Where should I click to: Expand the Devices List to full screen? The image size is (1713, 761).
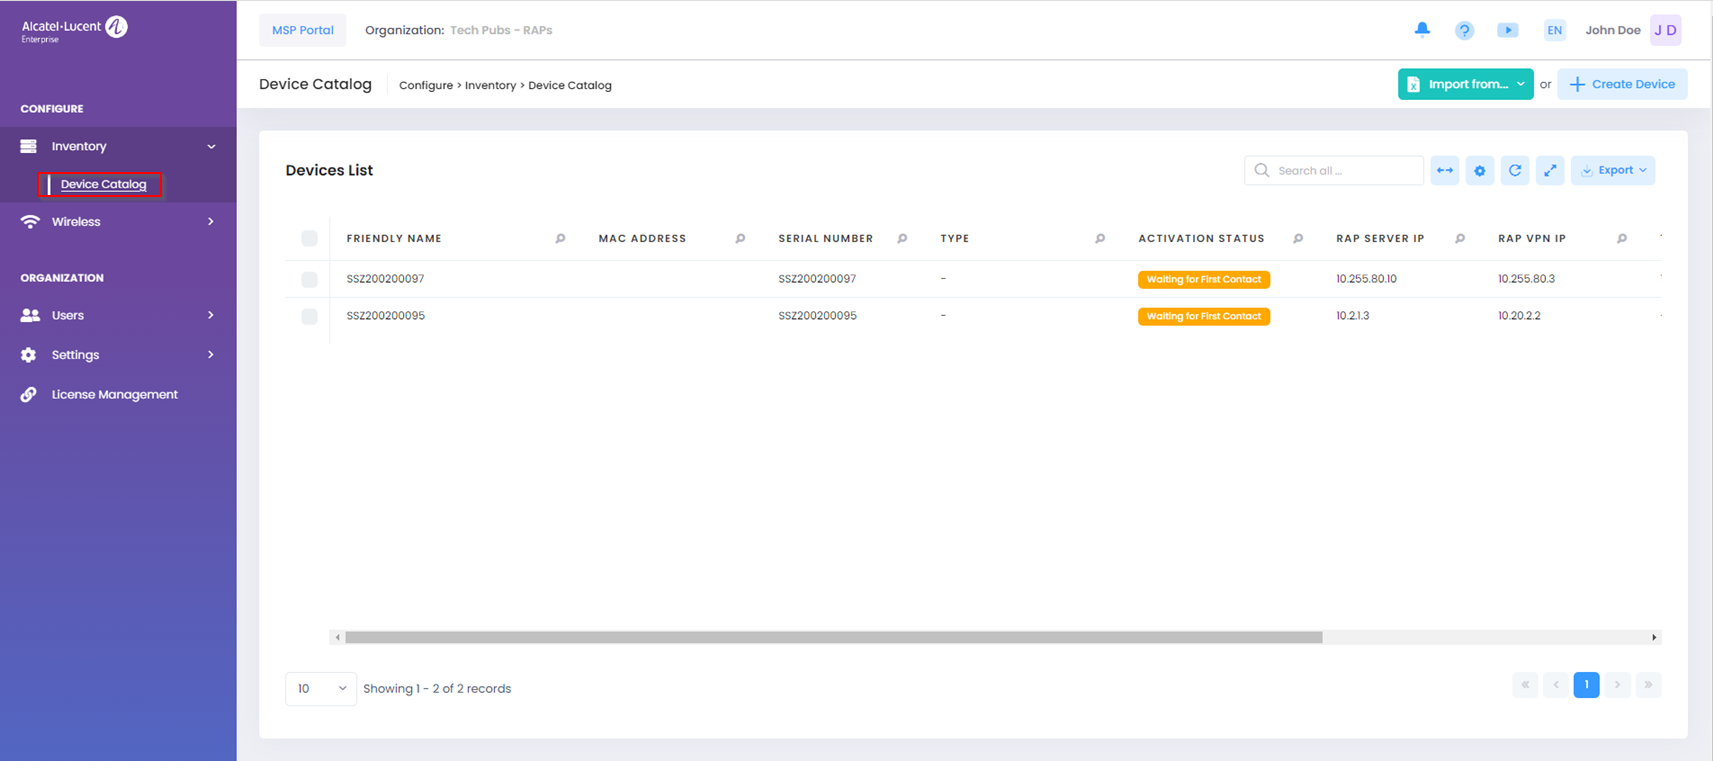click(x=1550, y=171)
